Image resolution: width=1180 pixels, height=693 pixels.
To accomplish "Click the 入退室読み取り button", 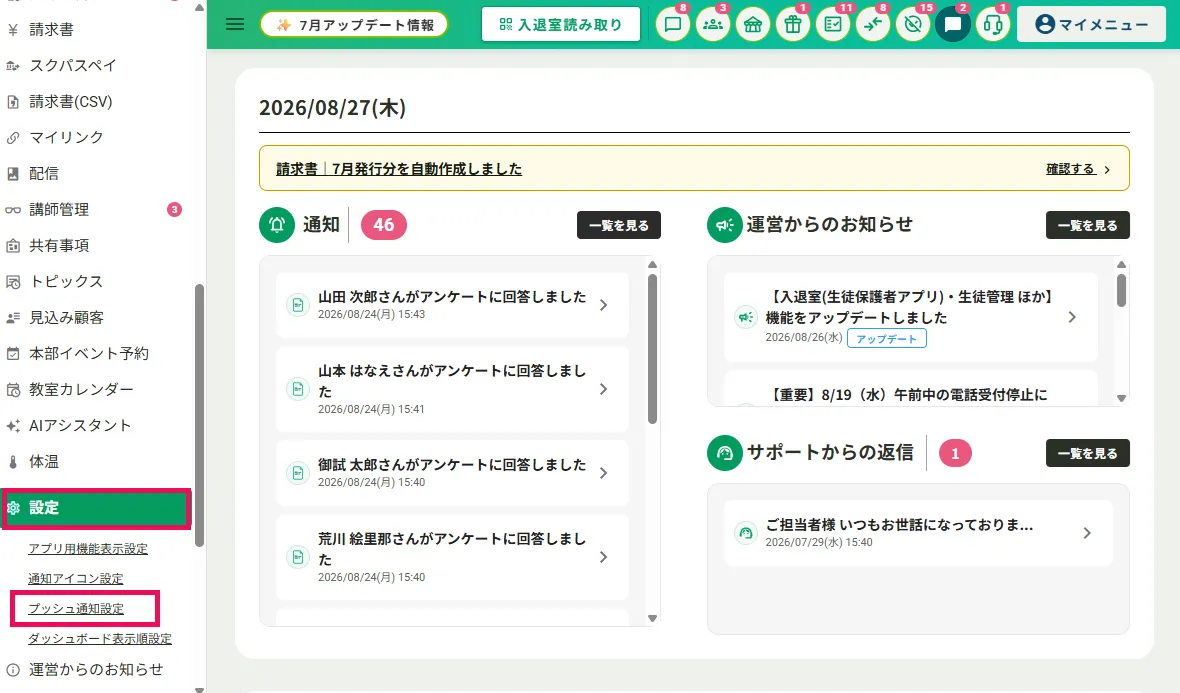I will pyautogui.click(x=561, y=24).
